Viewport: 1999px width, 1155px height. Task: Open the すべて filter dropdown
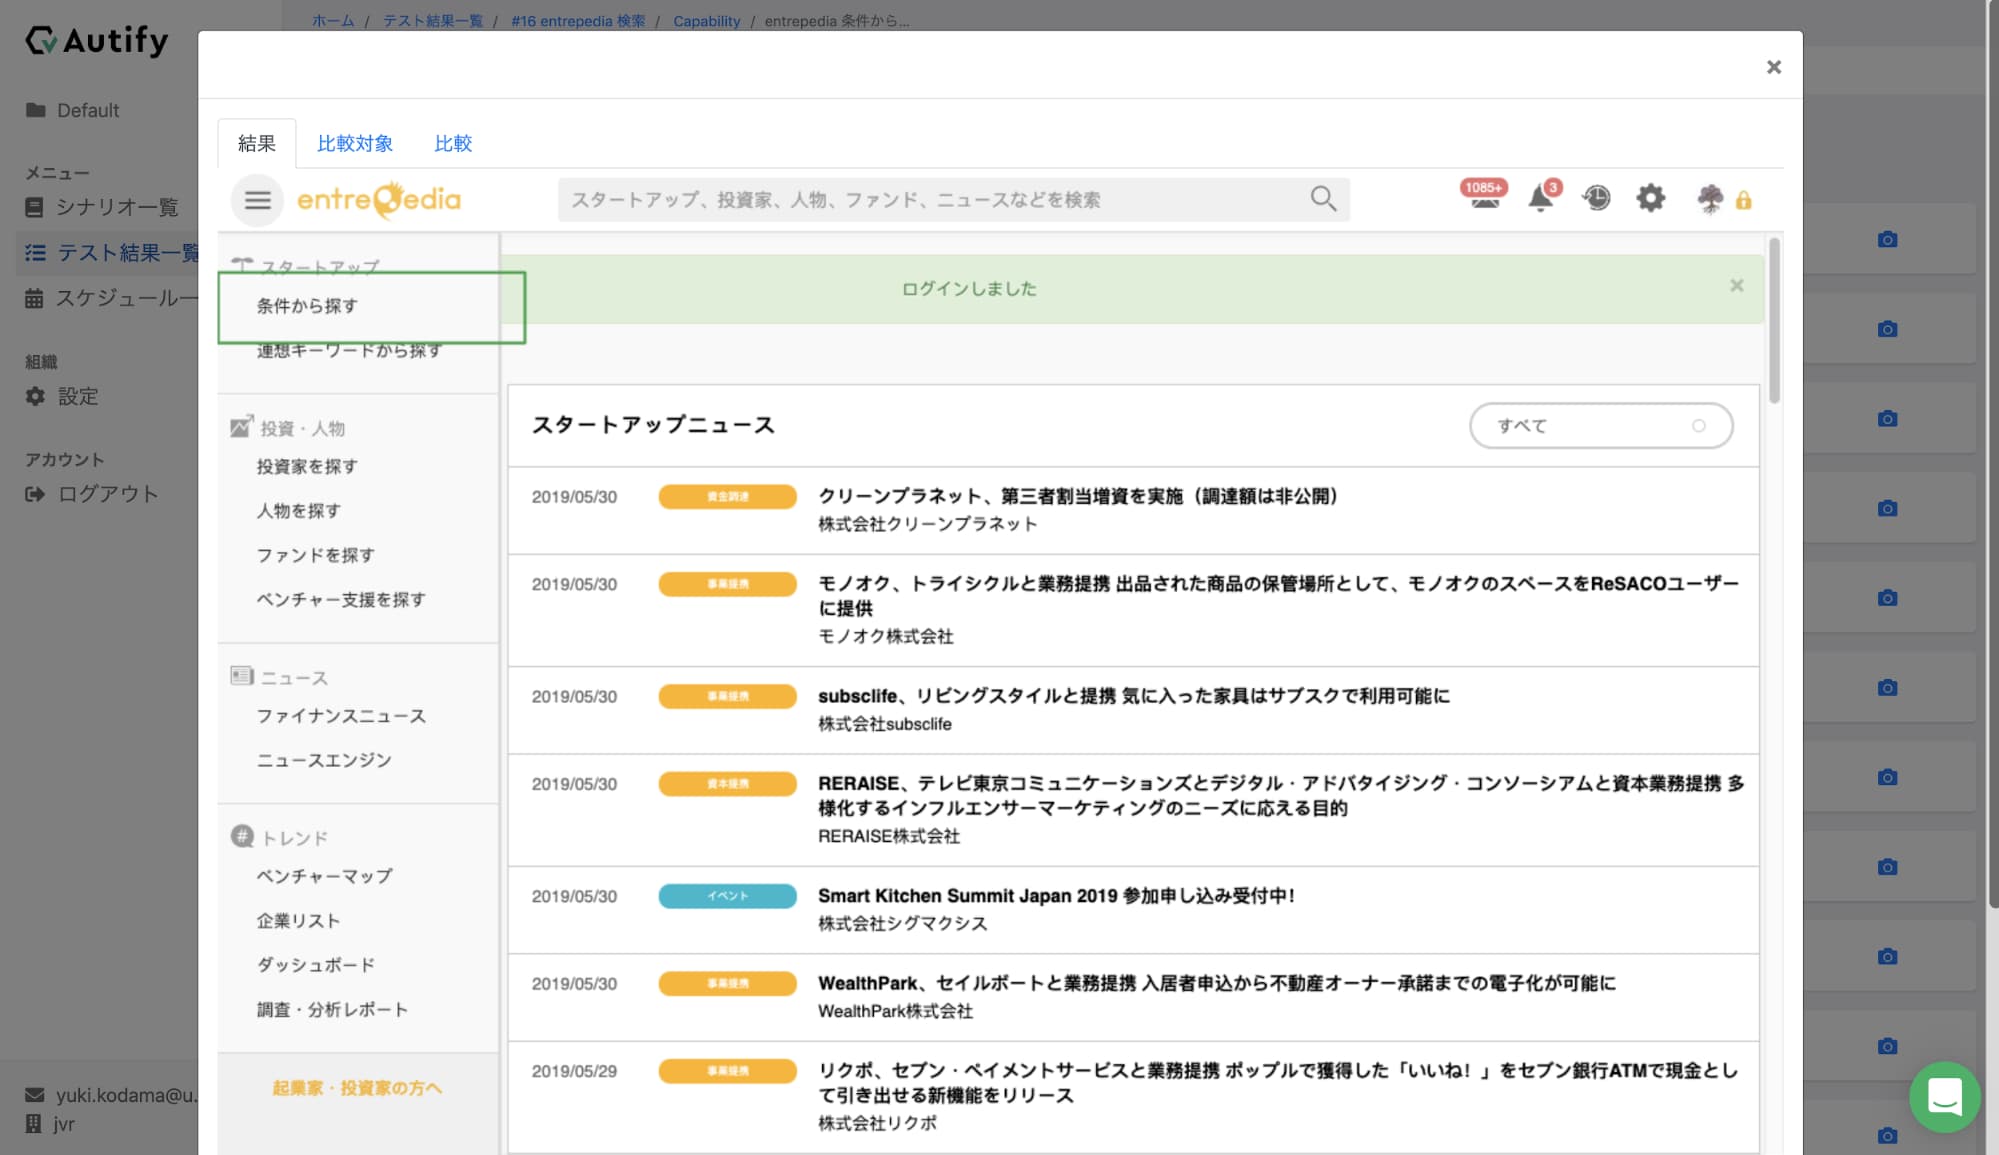(1601, 425)
